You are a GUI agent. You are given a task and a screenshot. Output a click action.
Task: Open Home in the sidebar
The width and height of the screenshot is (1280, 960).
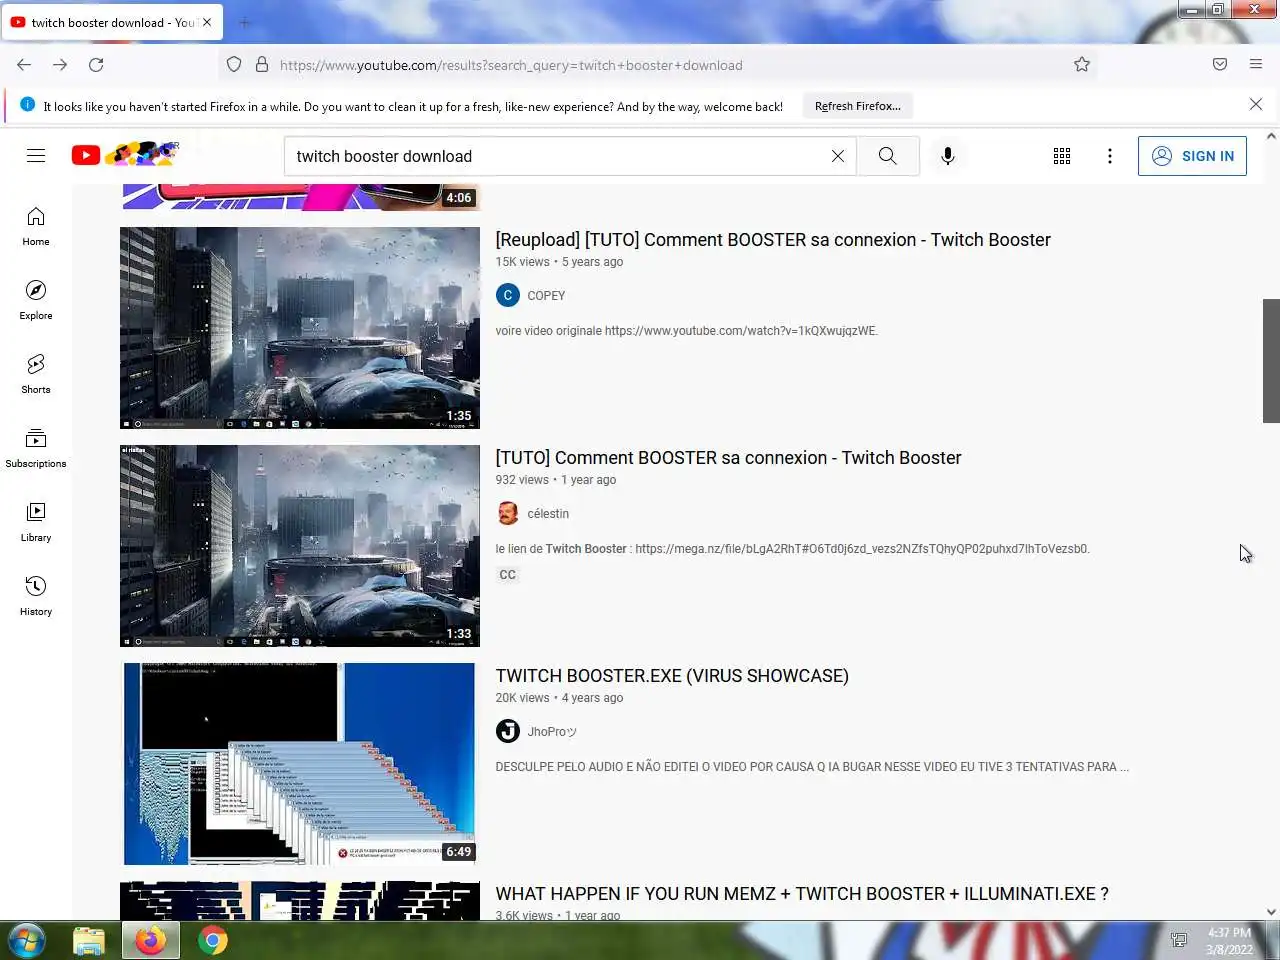coord(36,227)
